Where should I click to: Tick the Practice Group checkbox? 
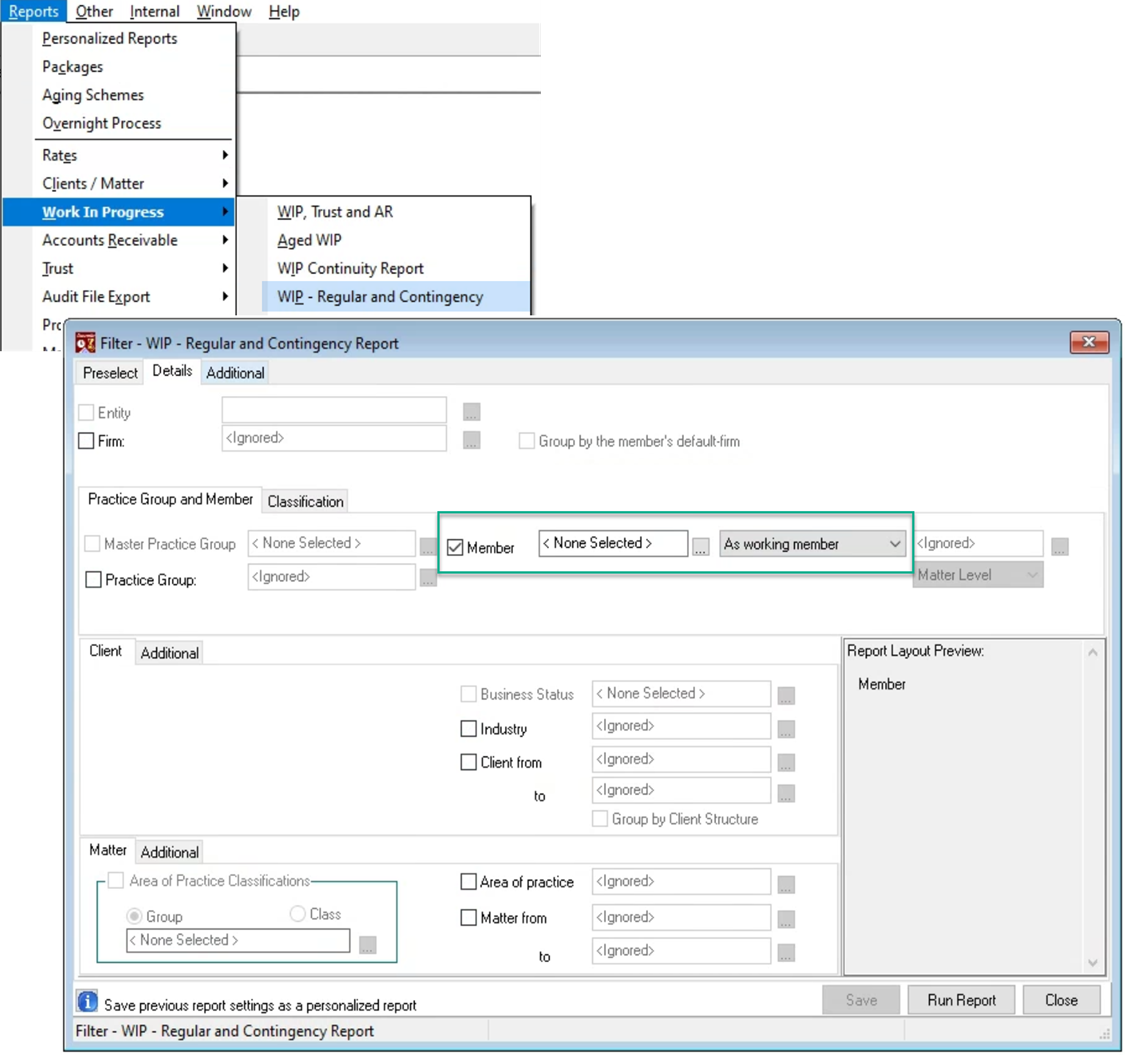(93, 579)
